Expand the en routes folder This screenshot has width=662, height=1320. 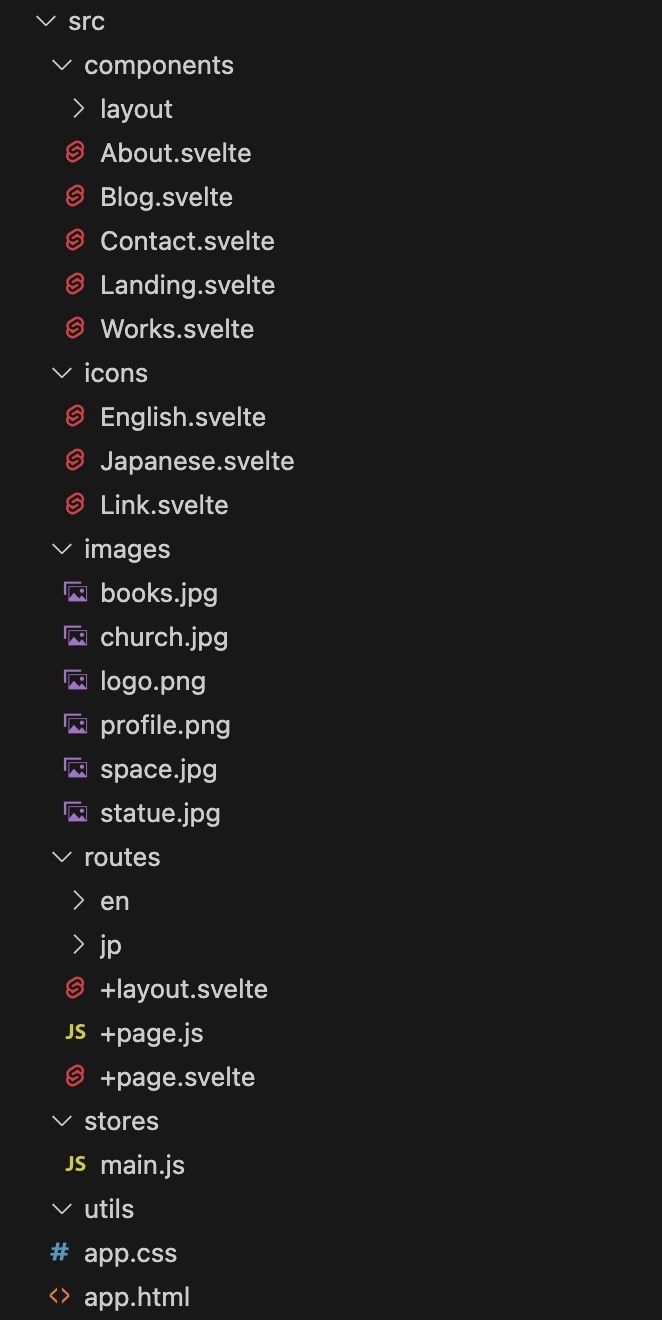pyautogui.click(x=79, y=901)
